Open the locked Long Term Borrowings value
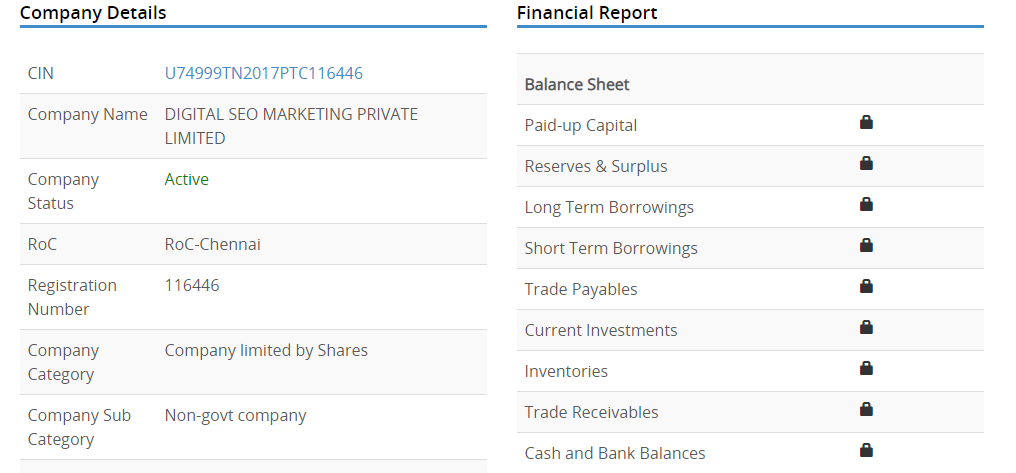Screen dimensions: 1016x473 pyautogui.click(x=866, y=204)
